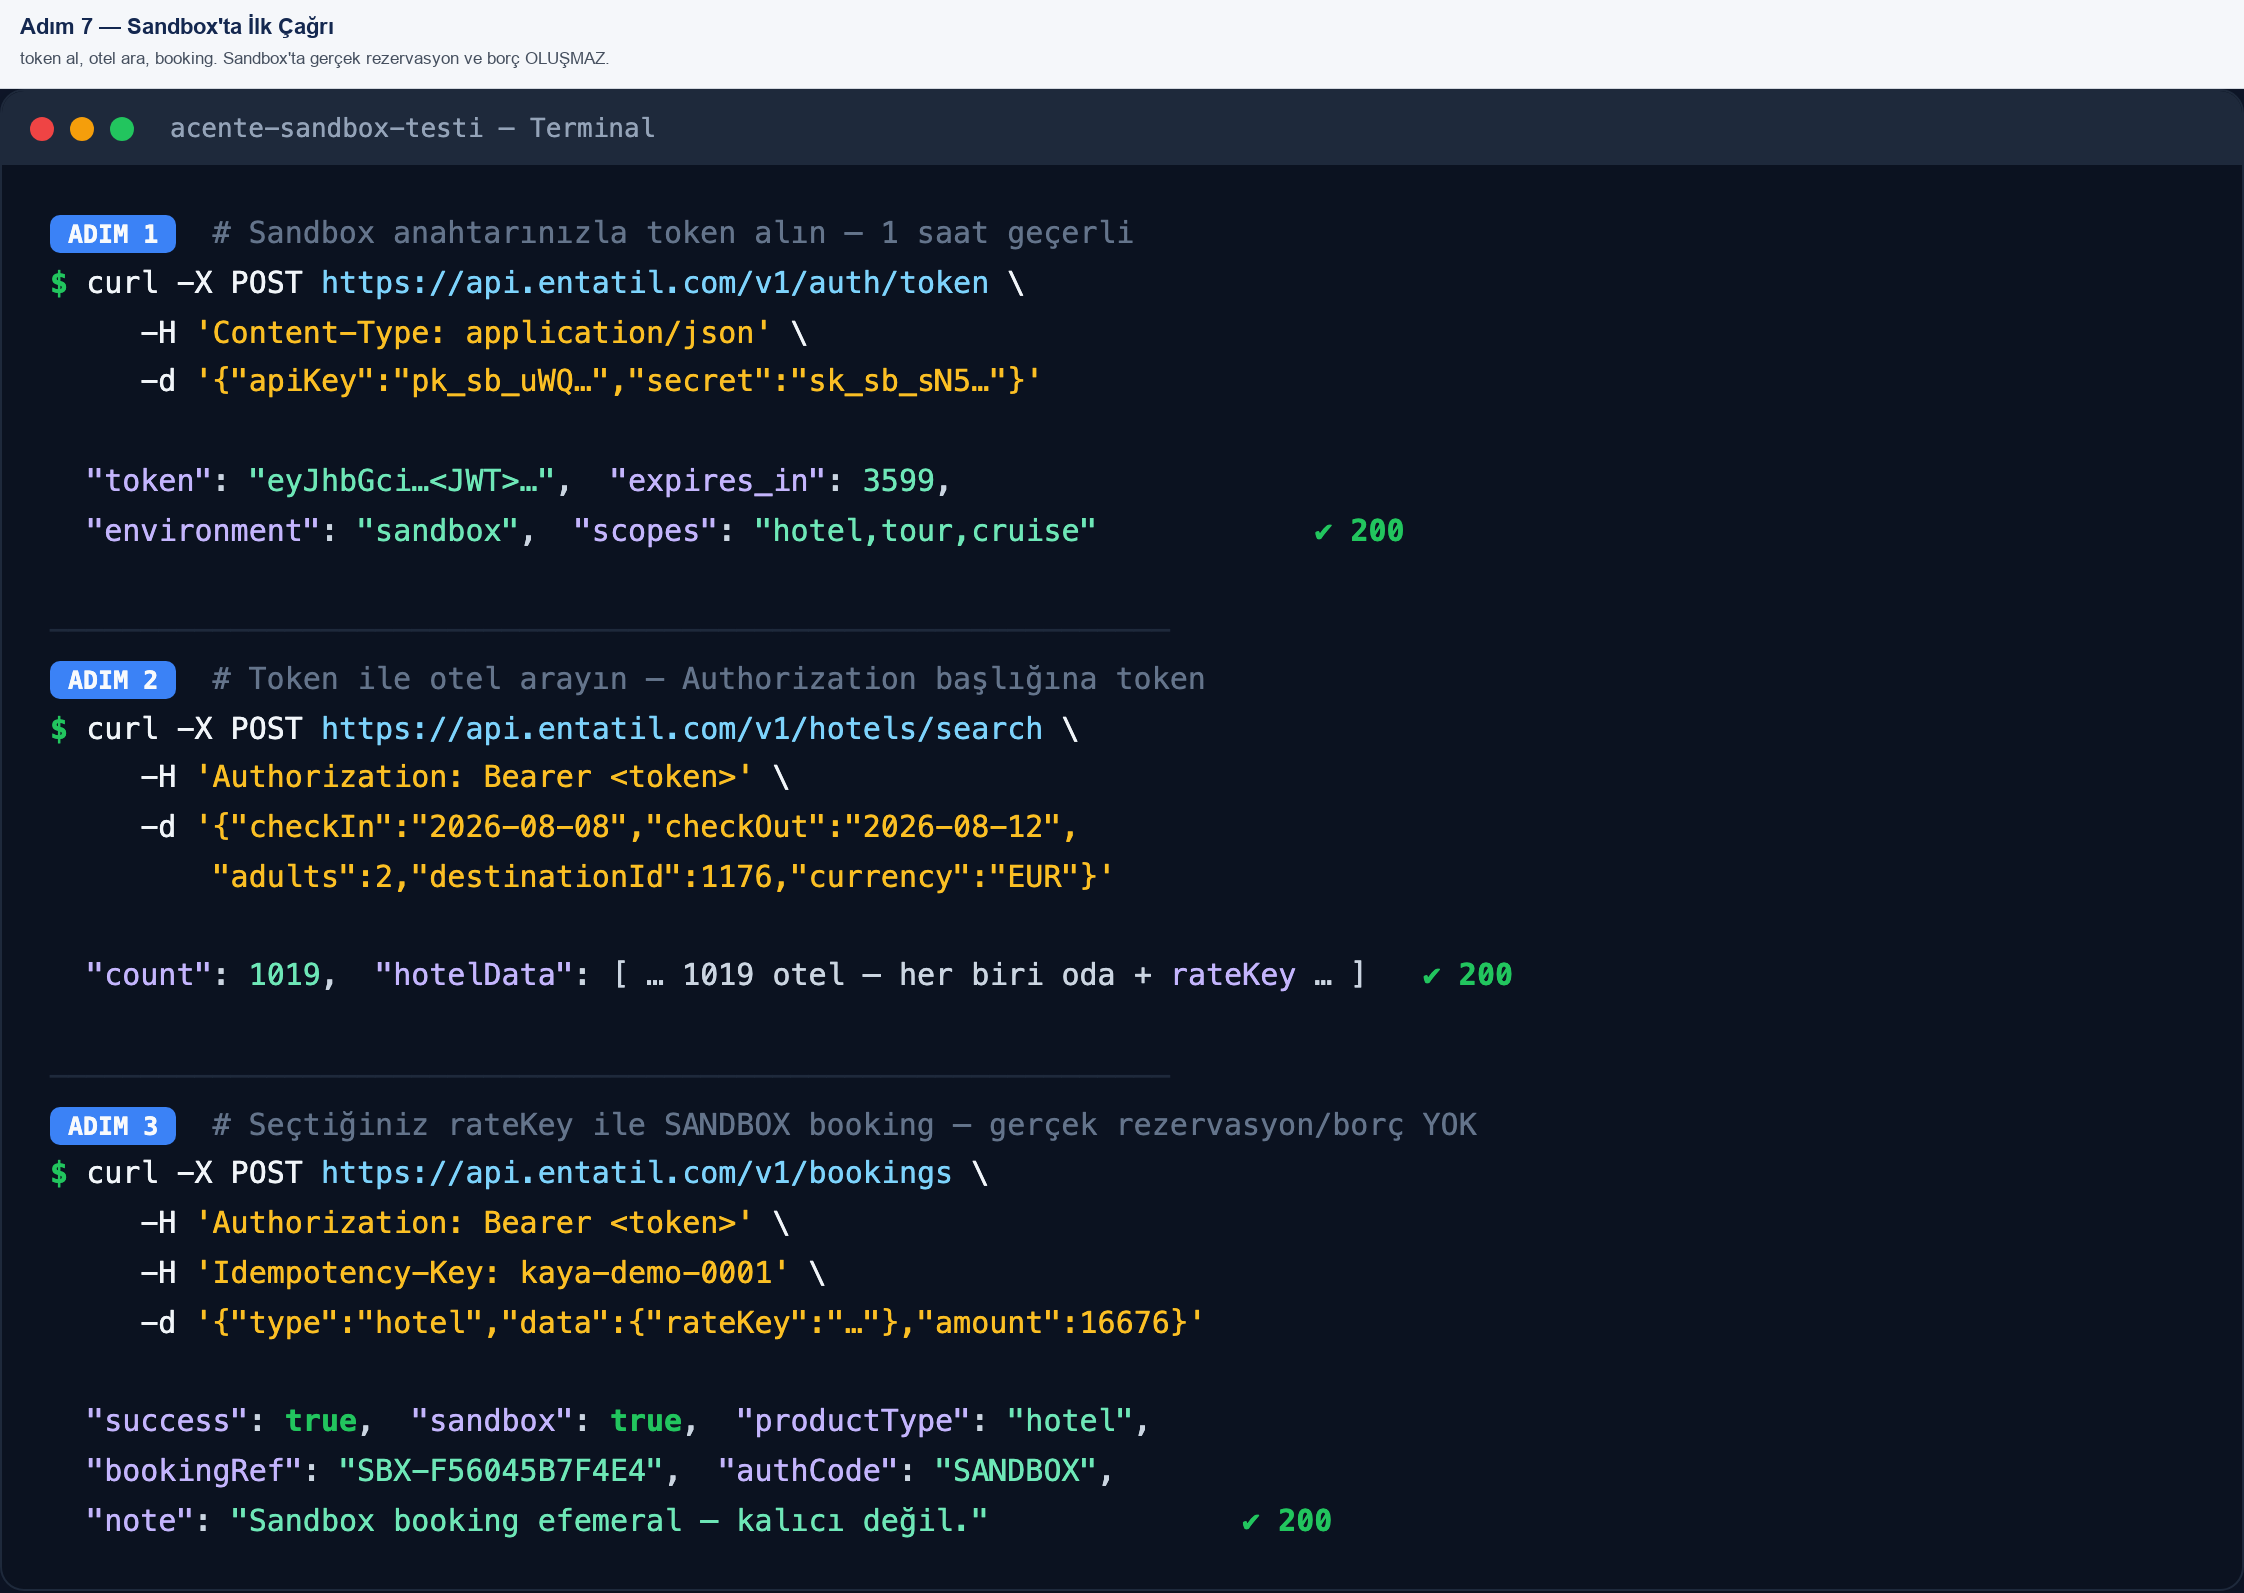Click the authCode "SANDBOX" value
This screenshot has width=2244, height=1593.
[1016, 1471]
